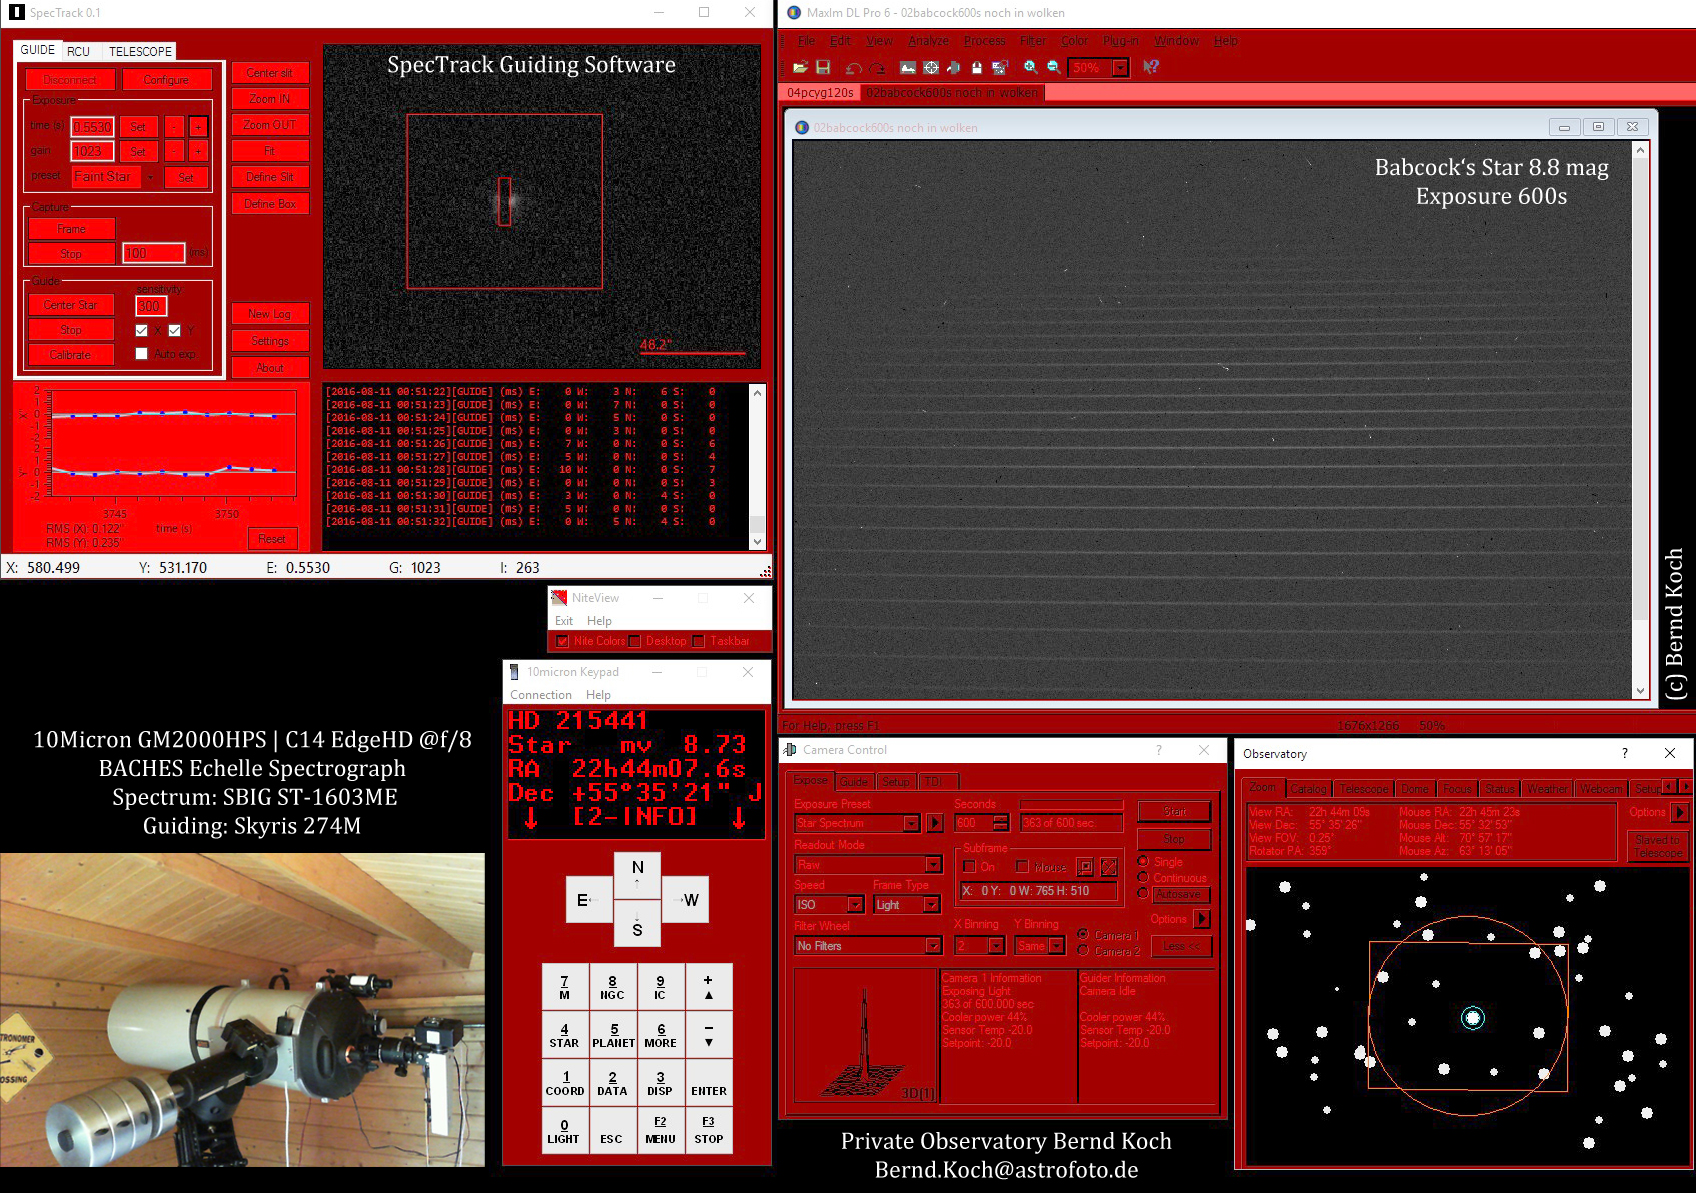This screenshot has height=1193, width=1696.
Task: Enable the Subframe On checkbox
Action: (969, 867)
